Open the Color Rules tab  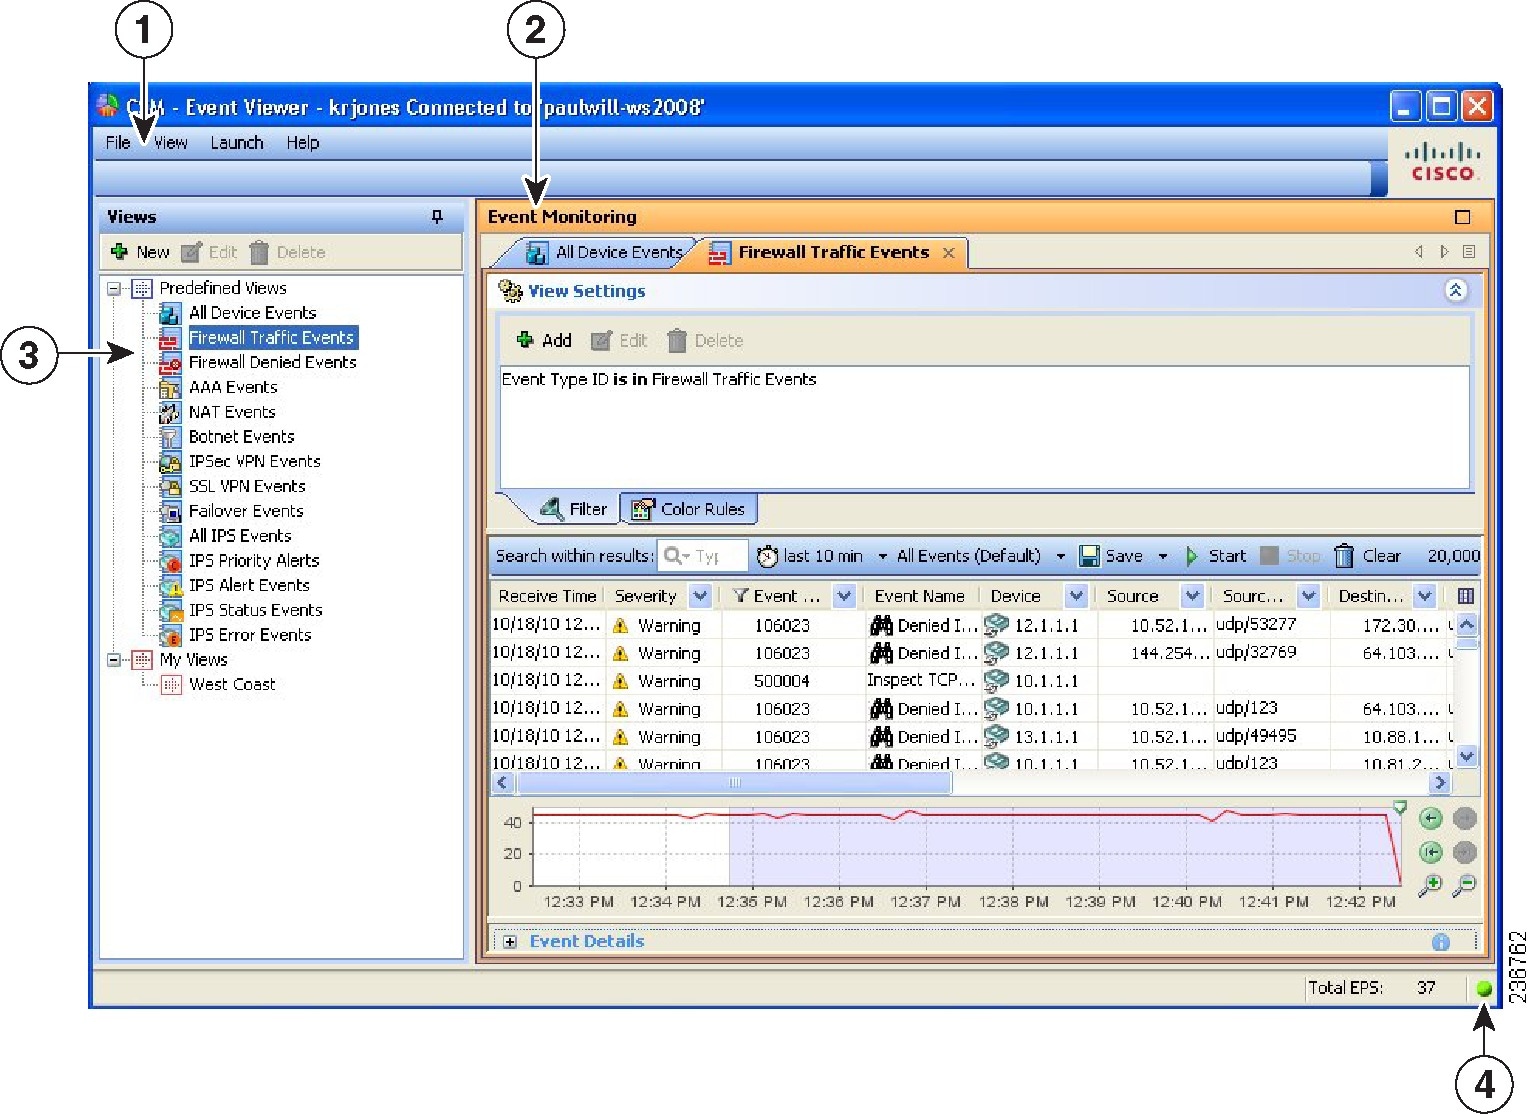[x=690, y=509]
